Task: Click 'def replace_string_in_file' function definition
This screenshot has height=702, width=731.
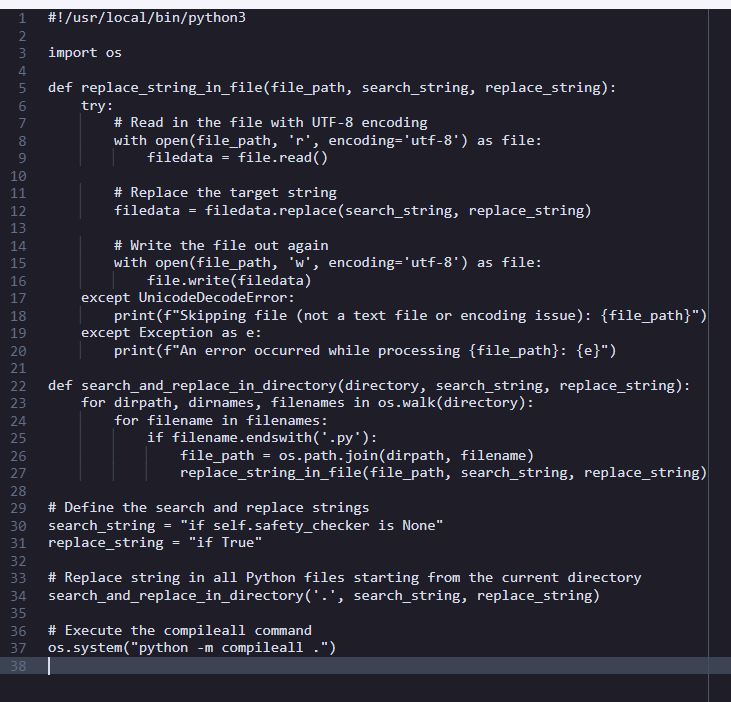Action: [332, 88]
